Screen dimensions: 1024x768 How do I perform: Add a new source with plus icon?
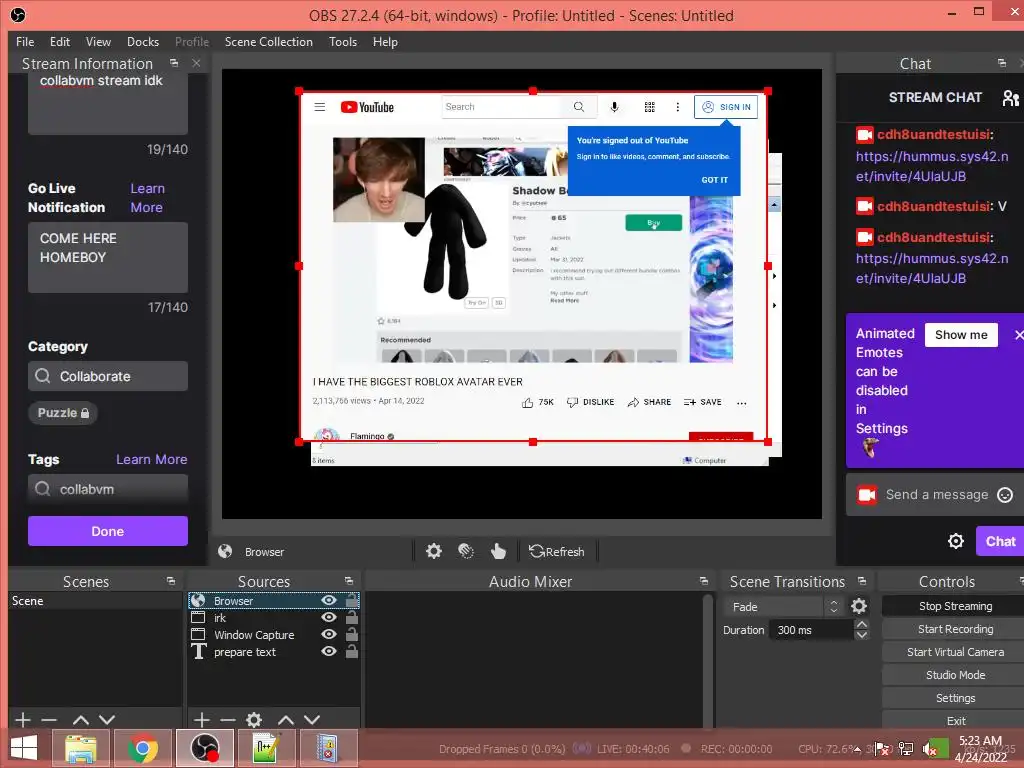pyautogui.click(x=202, y=720)
